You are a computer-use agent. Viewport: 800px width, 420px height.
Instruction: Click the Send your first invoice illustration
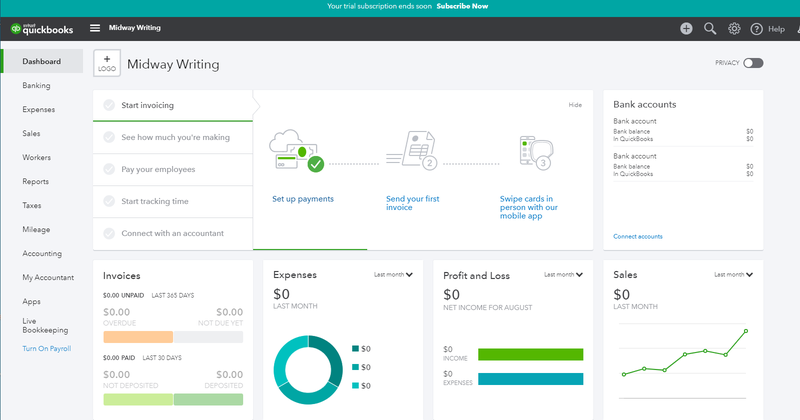tap(412, 151)
